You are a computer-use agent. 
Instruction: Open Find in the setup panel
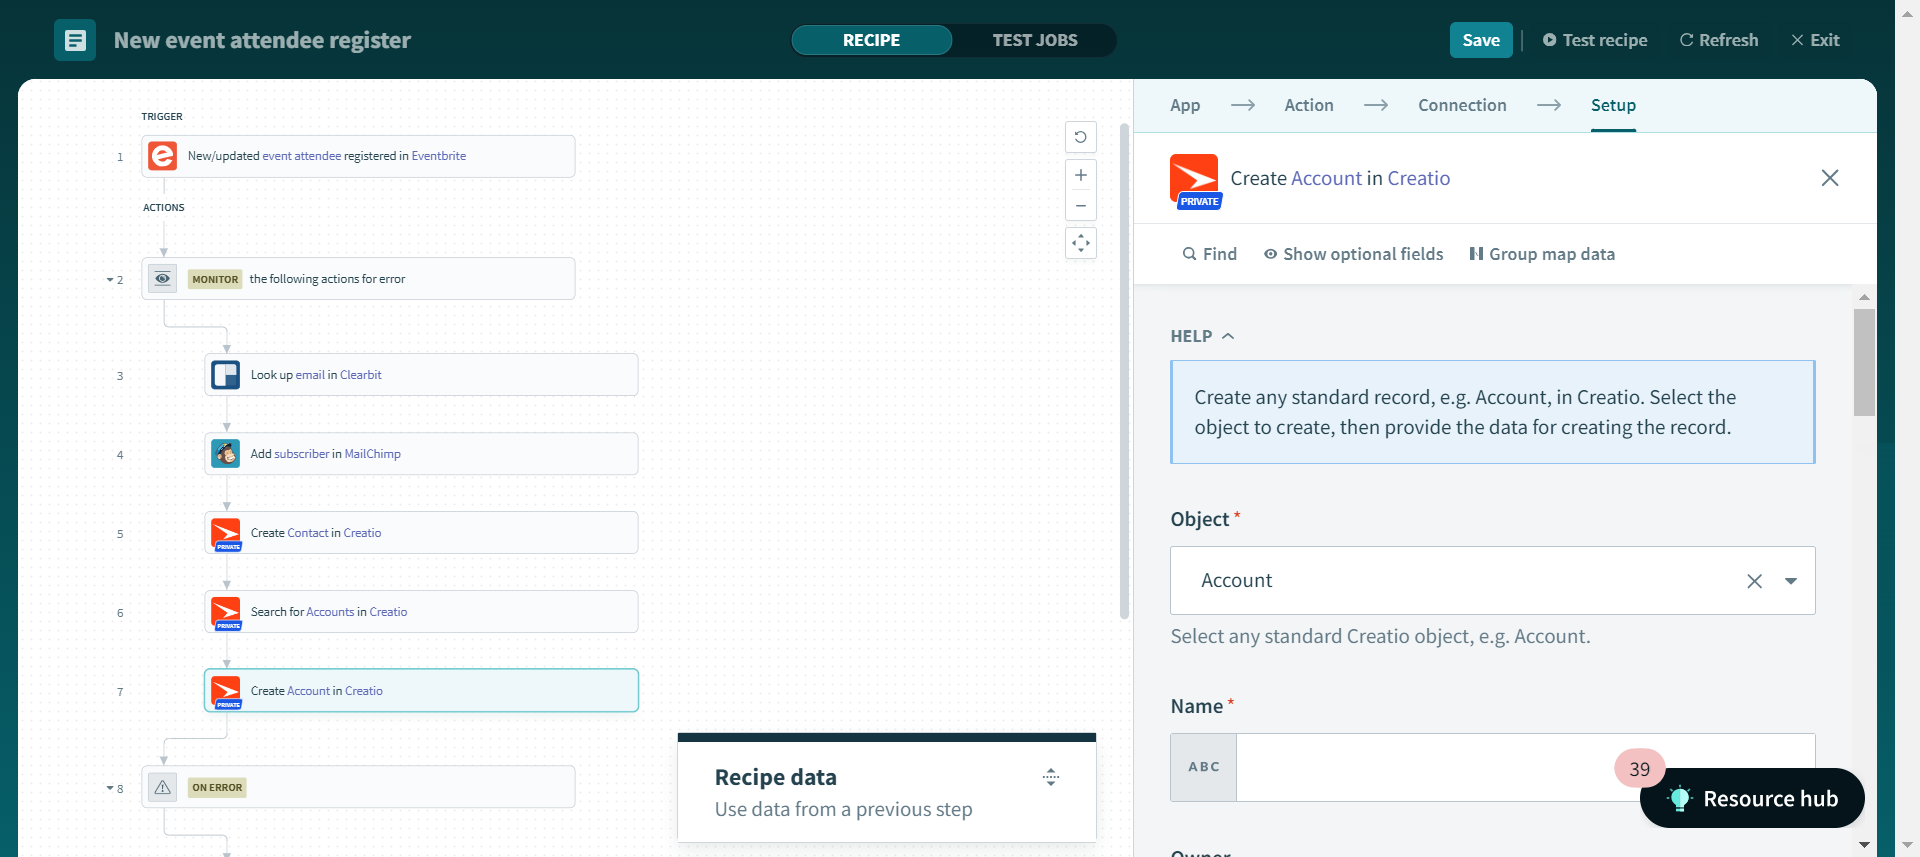click(1210, 254)
